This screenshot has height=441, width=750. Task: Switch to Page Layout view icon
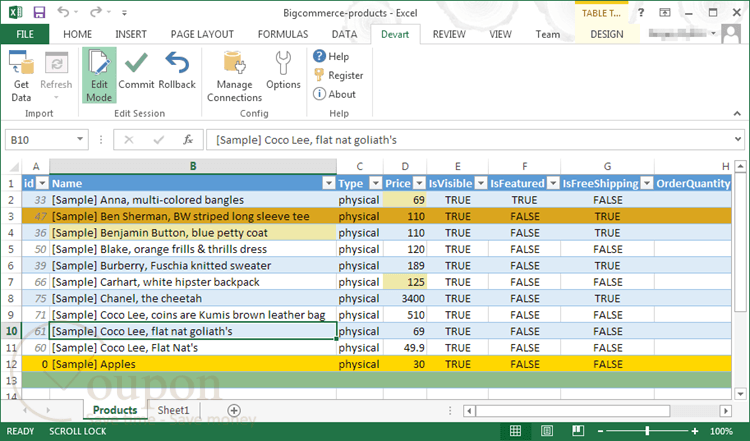tap(547, 431)
